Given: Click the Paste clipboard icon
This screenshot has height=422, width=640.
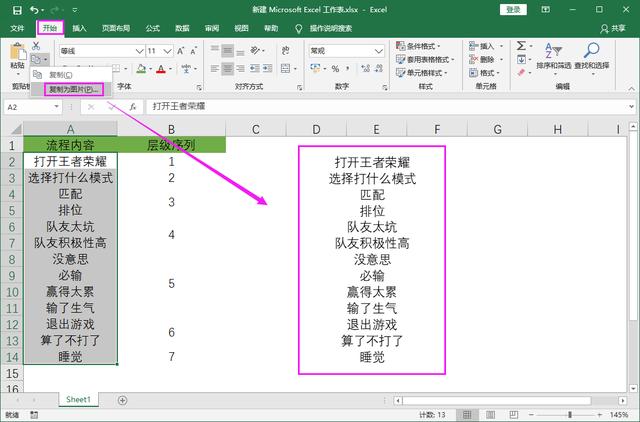Looking at the screenshot, I should (18, 52).
